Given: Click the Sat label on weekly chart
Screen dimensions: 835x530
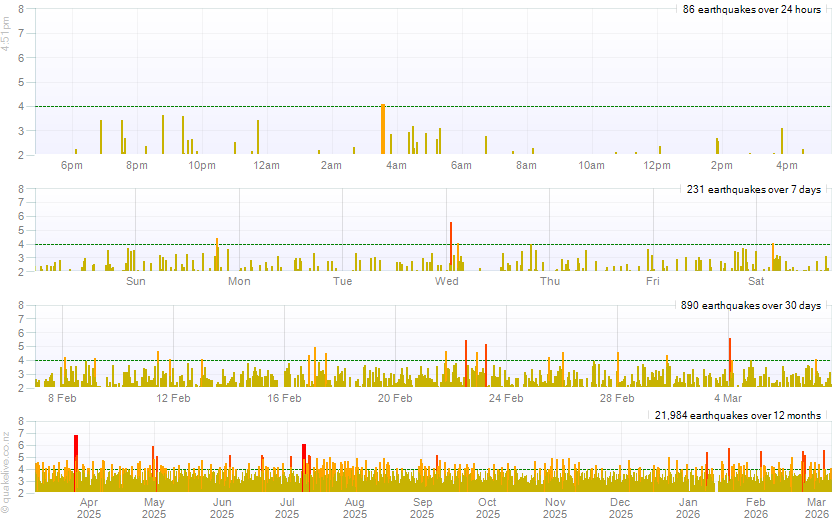Looking at the screenshot, I should 756,282.
